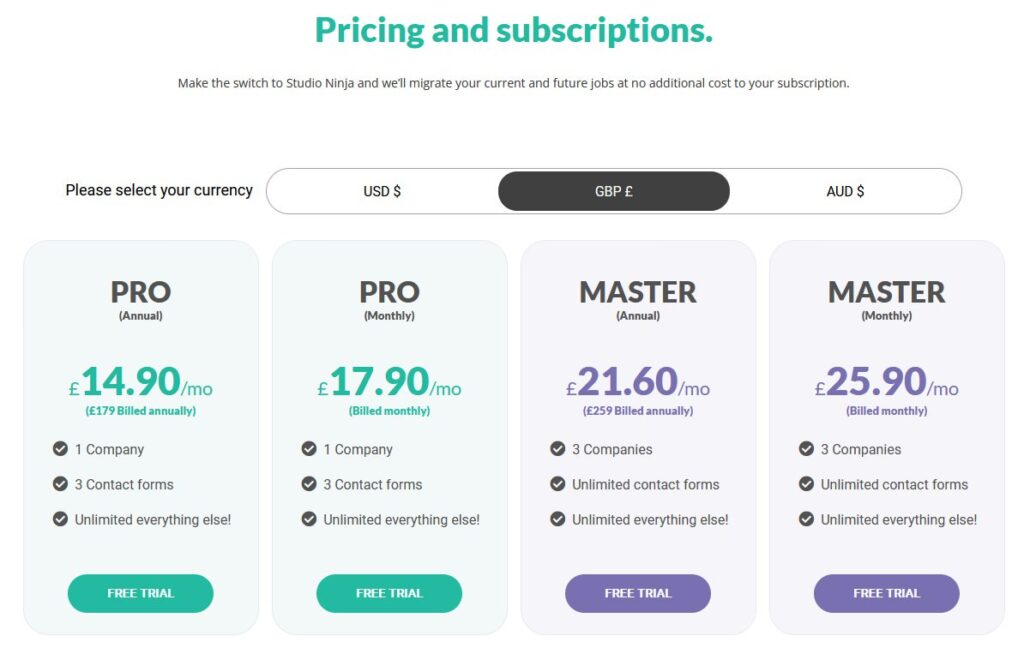Click the Pricing and subscriptions heading
Viewport: 1024px width, 666px height.
coord(514,30)
